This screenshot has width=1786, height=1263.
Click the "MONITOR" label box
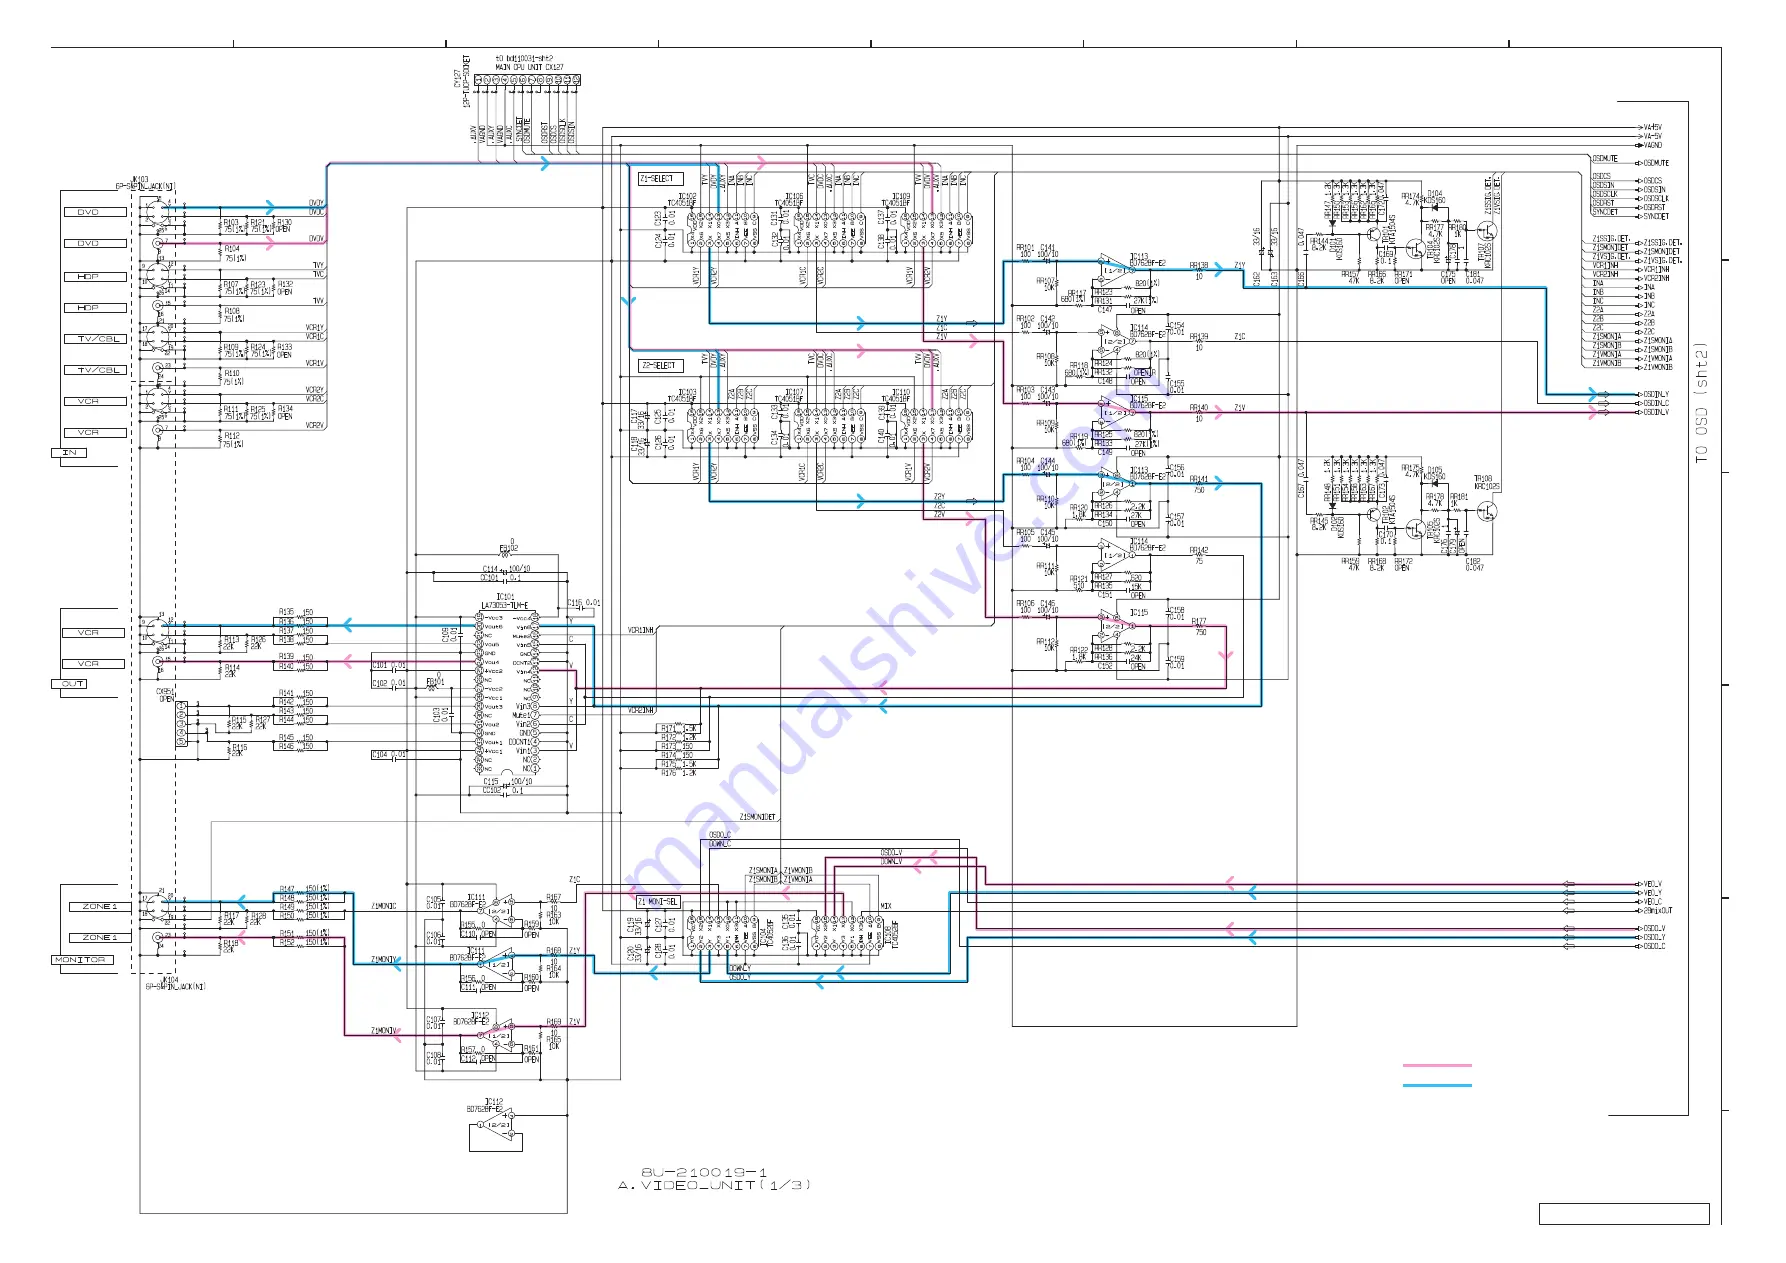83,960
